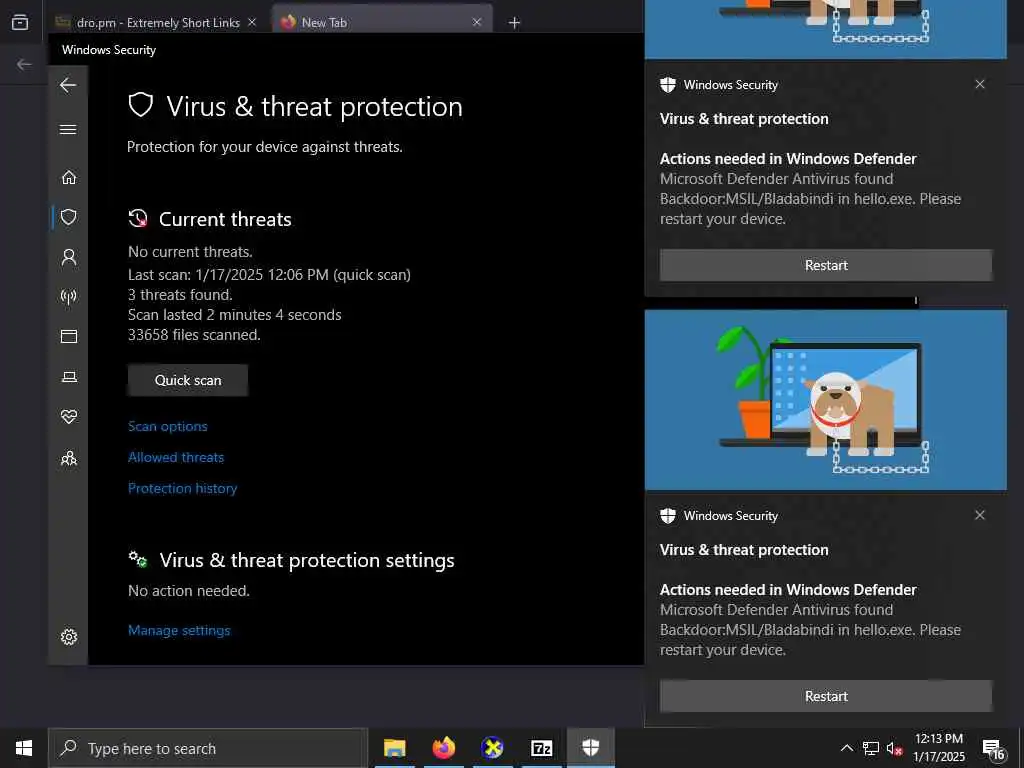This screenshot has width=1024, height=768.
Task: Open Scan options link
Action: coord(168,426)
